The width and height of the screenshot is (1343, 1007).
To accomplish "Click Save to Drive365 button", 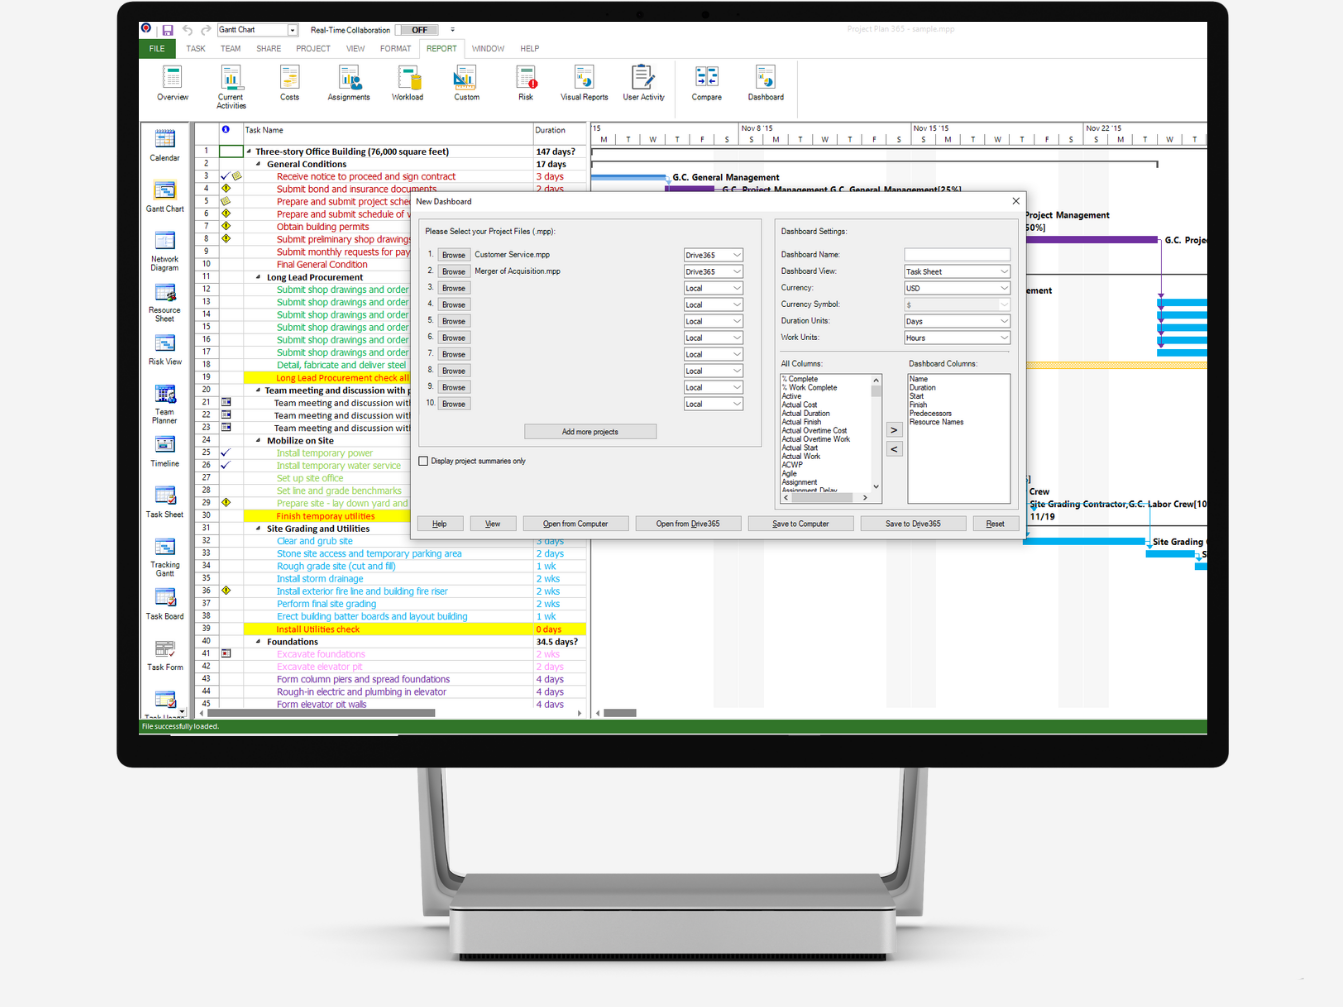I will (912, 523).
